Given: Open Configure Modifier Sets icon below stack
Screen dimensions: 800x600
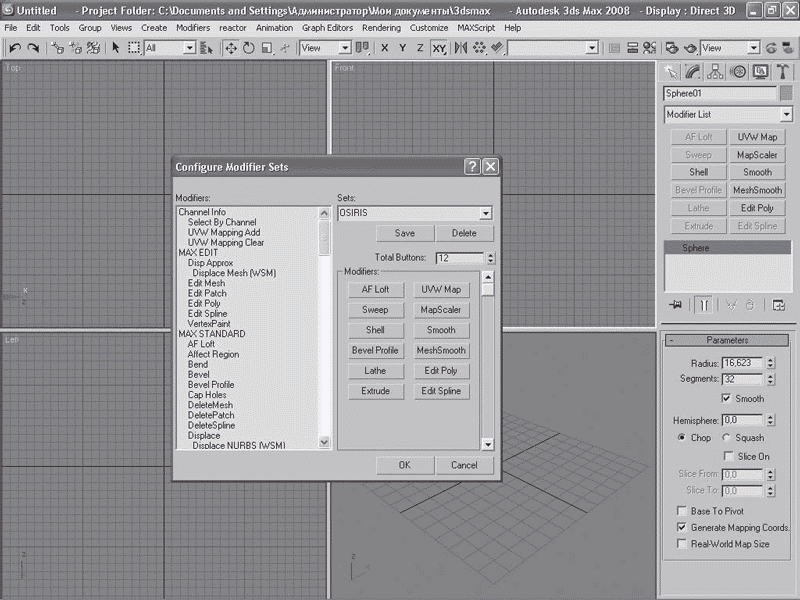Looking at the screenshot, I should coord(779,306).
